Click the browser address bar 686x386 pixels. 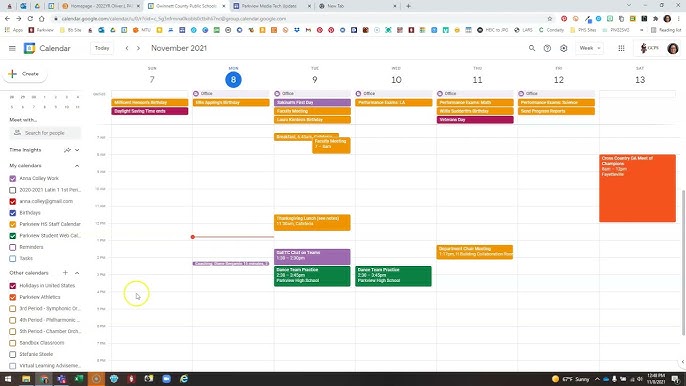302,19
